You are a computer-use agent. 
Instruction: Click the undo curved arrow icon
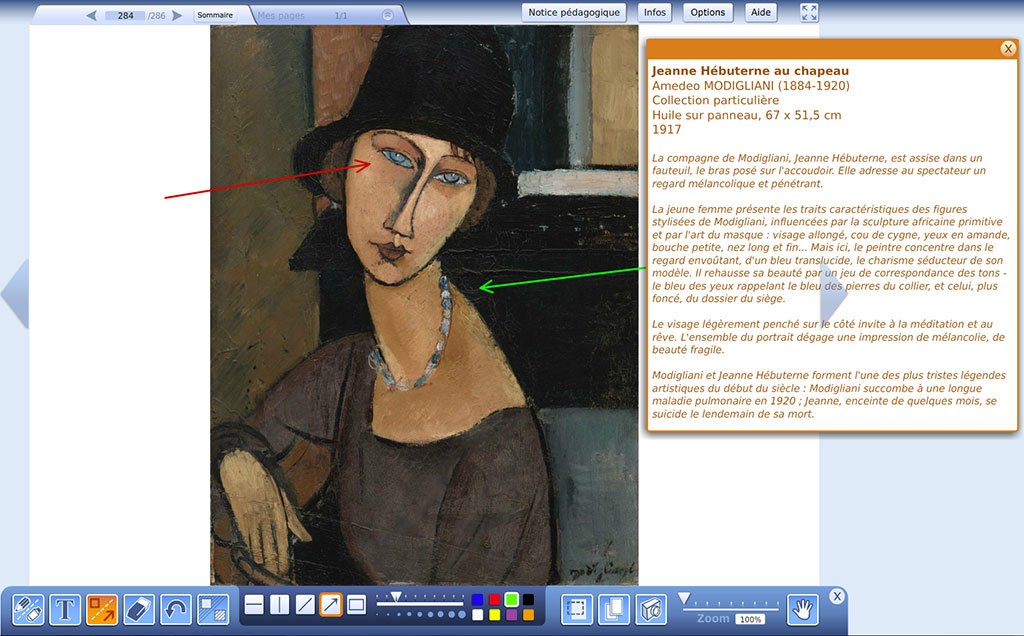[x=176, y=608]
